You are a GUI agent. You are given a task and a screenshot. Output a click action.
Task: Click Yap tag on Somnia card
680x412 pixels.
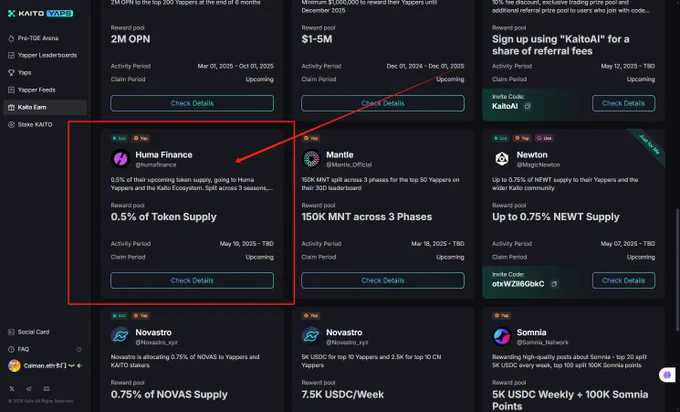(x=501, y=316)
